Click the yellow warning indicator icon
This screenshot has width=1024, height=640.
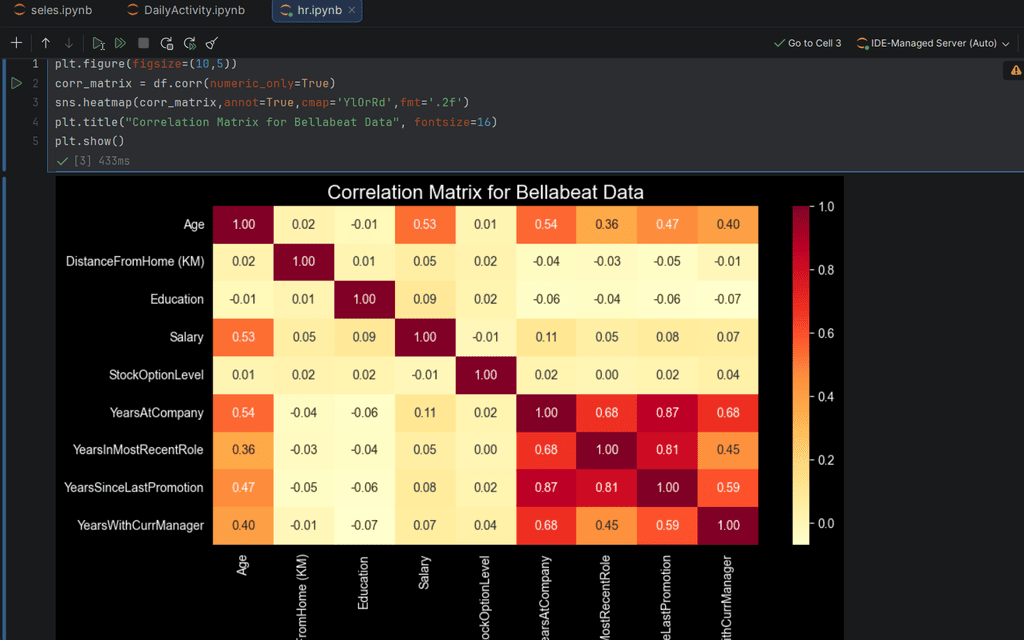tap(1015, 71)
